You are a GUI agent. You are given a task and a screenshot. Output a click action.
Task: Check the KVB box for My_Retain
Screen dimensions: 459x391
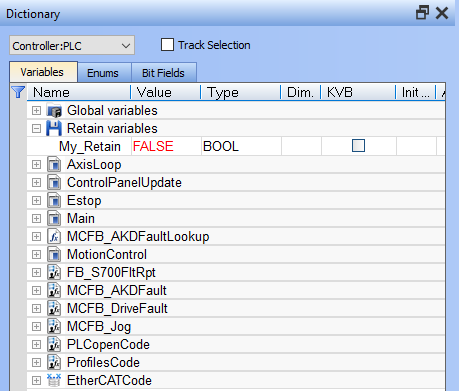coord(359,146)
